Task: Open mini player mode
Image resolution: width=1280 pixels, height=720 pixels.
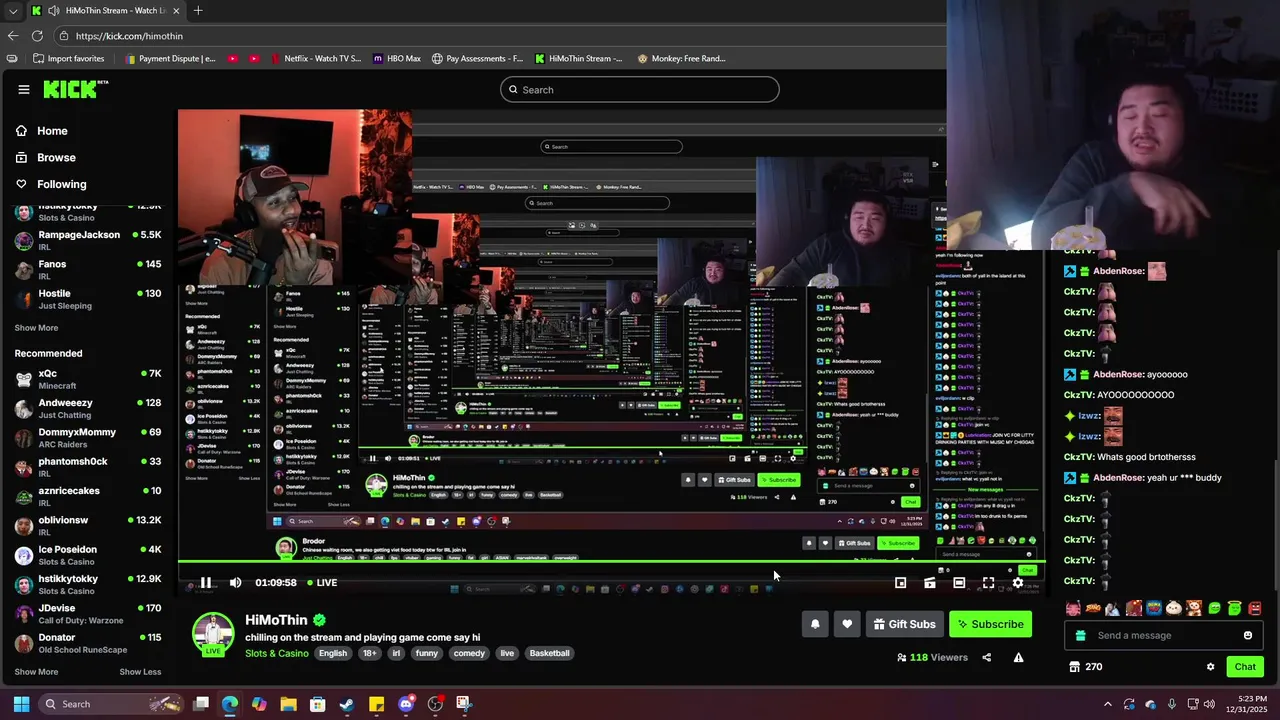Action: coord(900,583)
